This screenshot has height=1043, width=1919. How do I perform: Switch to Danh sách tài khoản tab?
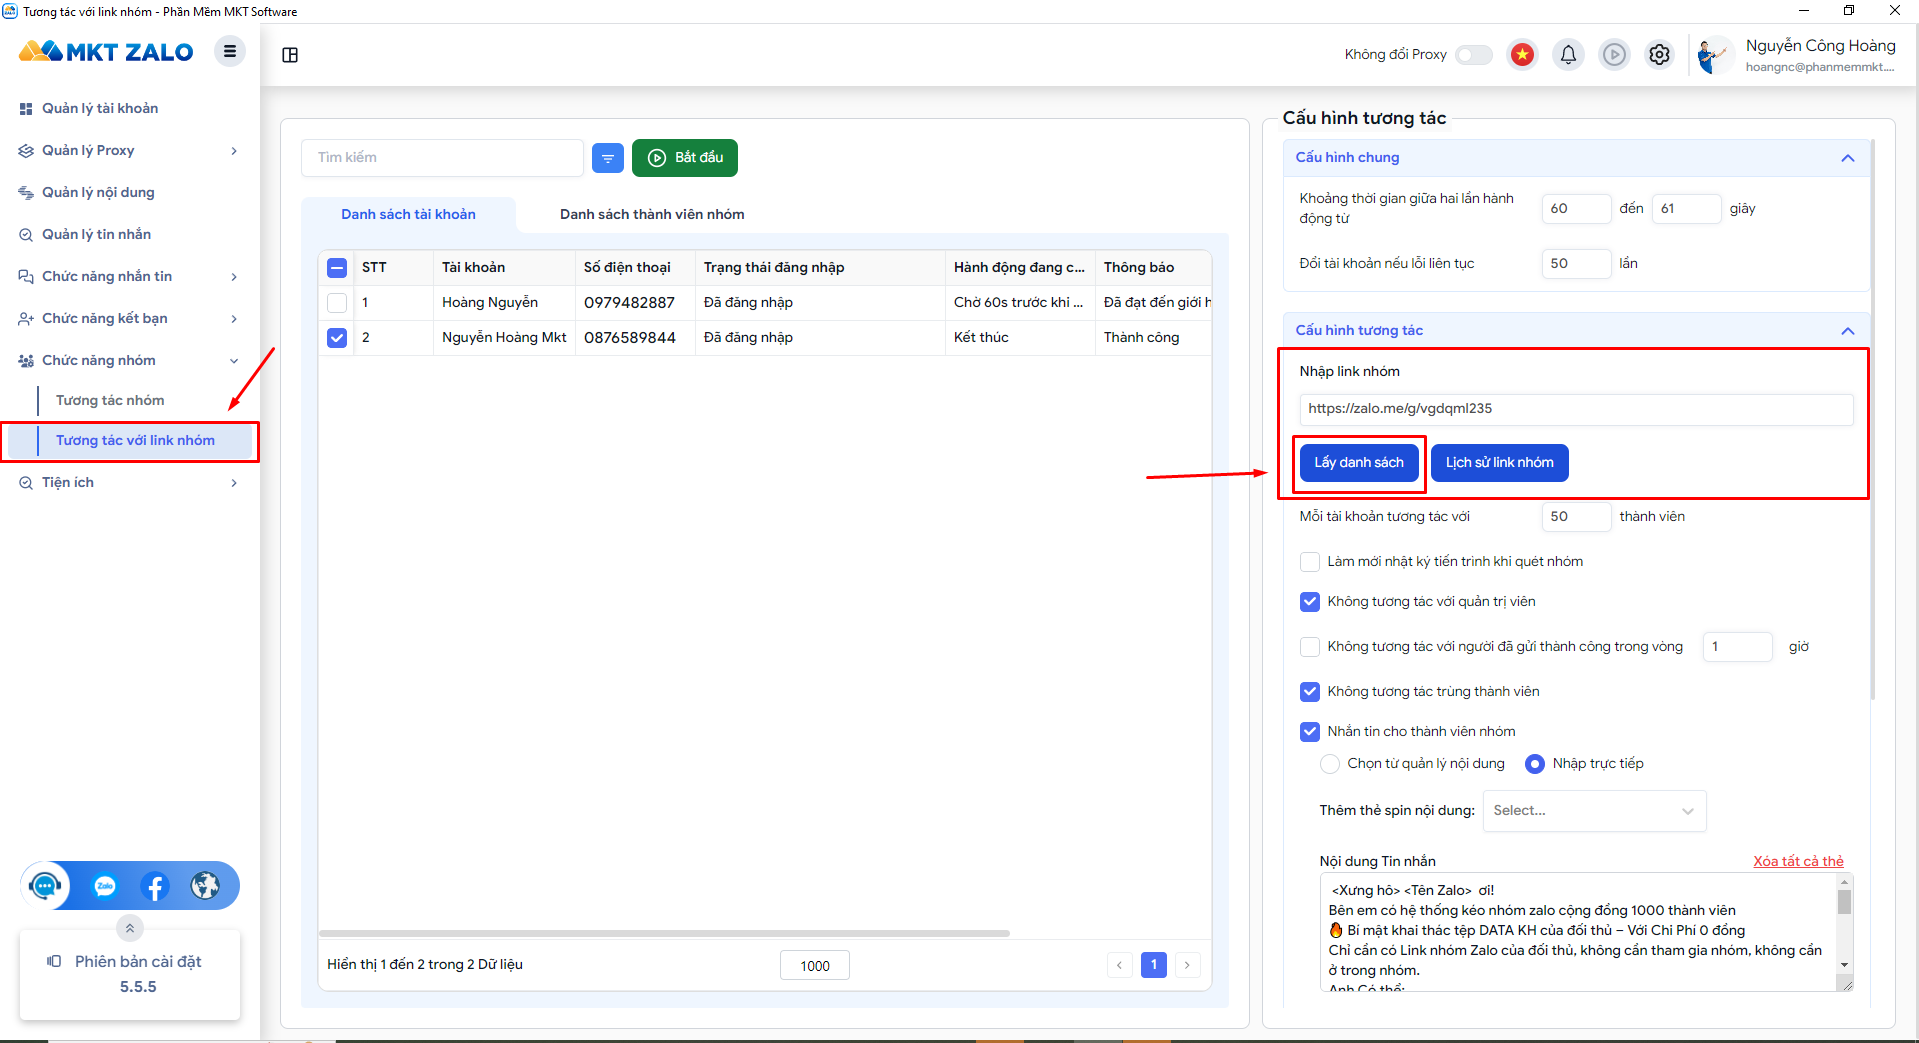(408, 215)
